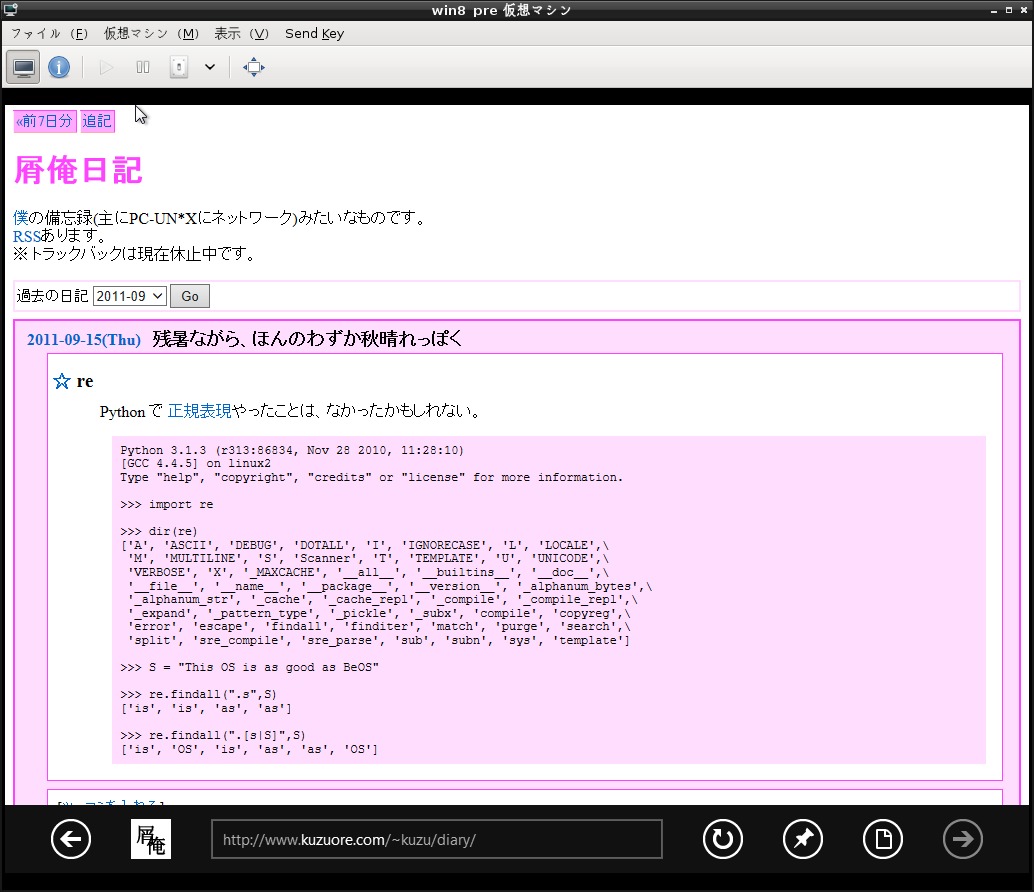
Task: Click the 過去の日記 label
Action: [x=52, y=296]
